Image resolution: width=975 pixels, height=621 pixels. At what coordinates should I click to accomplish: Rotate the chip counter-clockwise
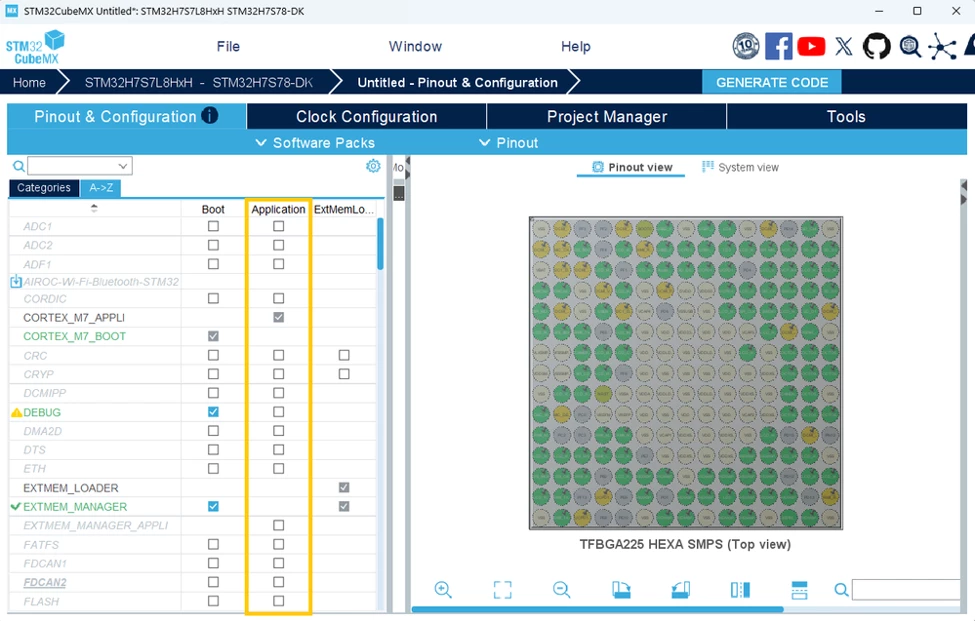(681, 589)
